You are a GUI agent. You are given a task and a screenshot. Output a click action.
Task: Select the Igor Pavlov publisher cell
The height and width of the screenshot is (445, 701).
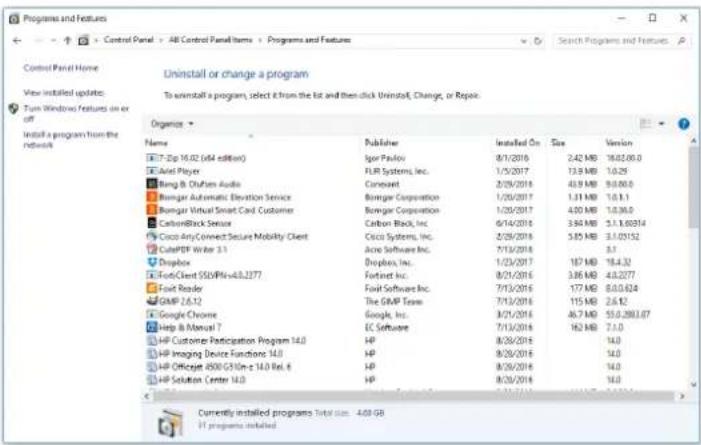[385, 158]
